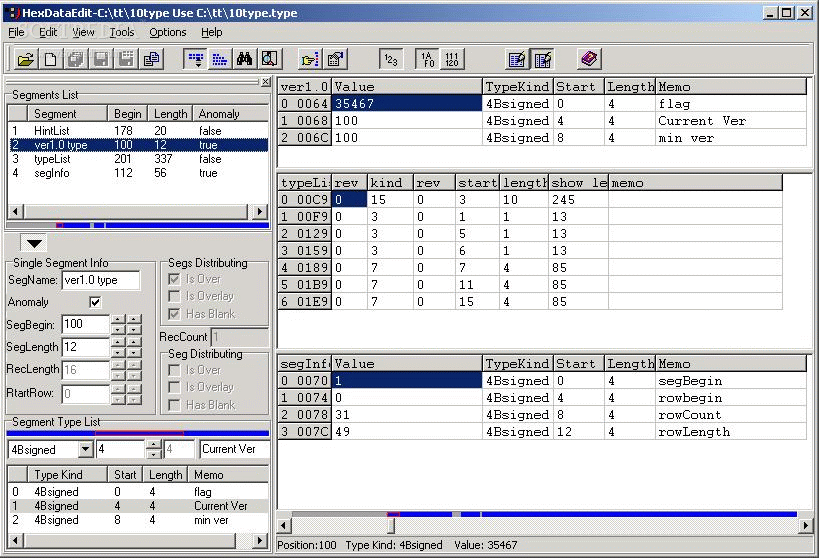The width and height of the screenshot is (819, 558).
Task: Toggle Is Over in Seg Distributing group
Action: (174, 370)
